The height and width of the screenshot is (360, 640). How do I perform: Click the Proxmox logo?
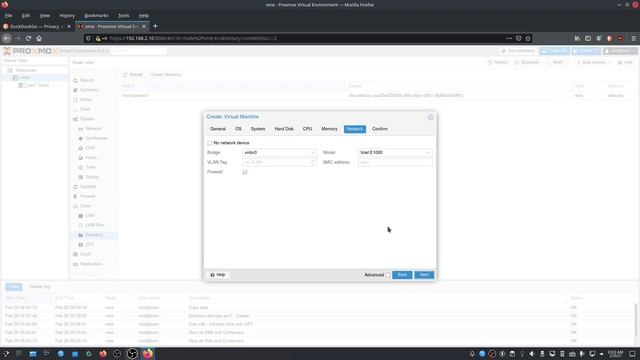[31, 51]
